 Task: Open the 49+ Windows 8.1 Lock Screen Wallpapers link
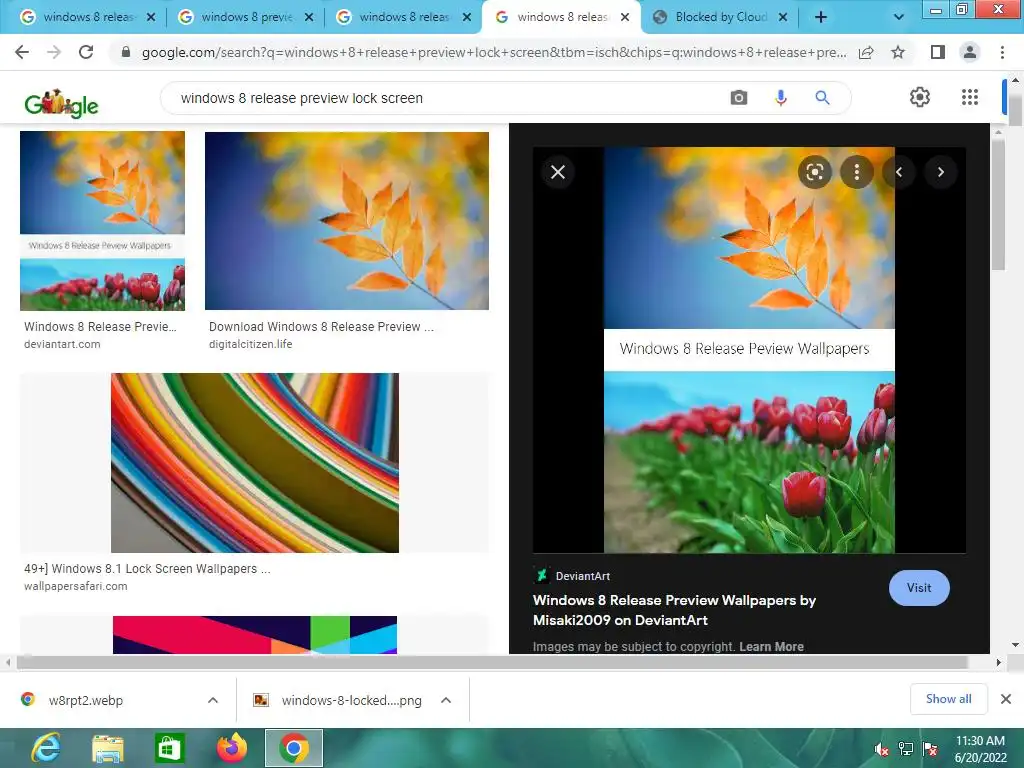click(147, 569)
